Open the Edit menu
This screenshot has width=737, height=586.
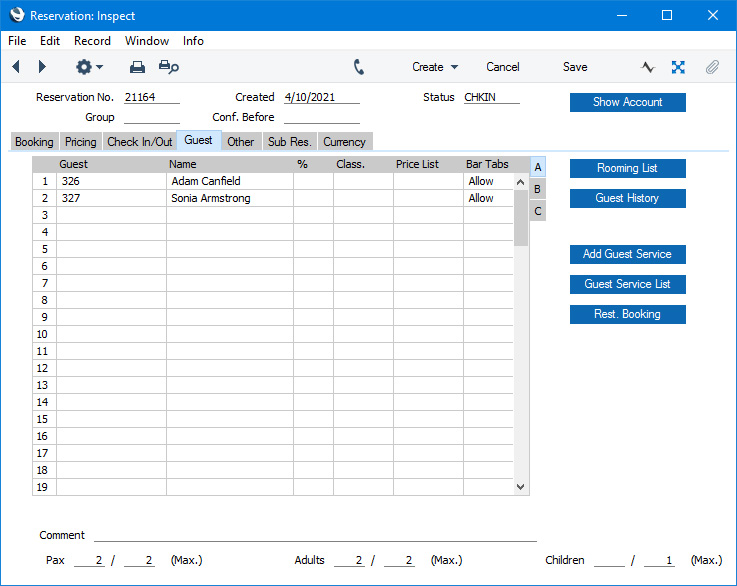pos(50,41)
